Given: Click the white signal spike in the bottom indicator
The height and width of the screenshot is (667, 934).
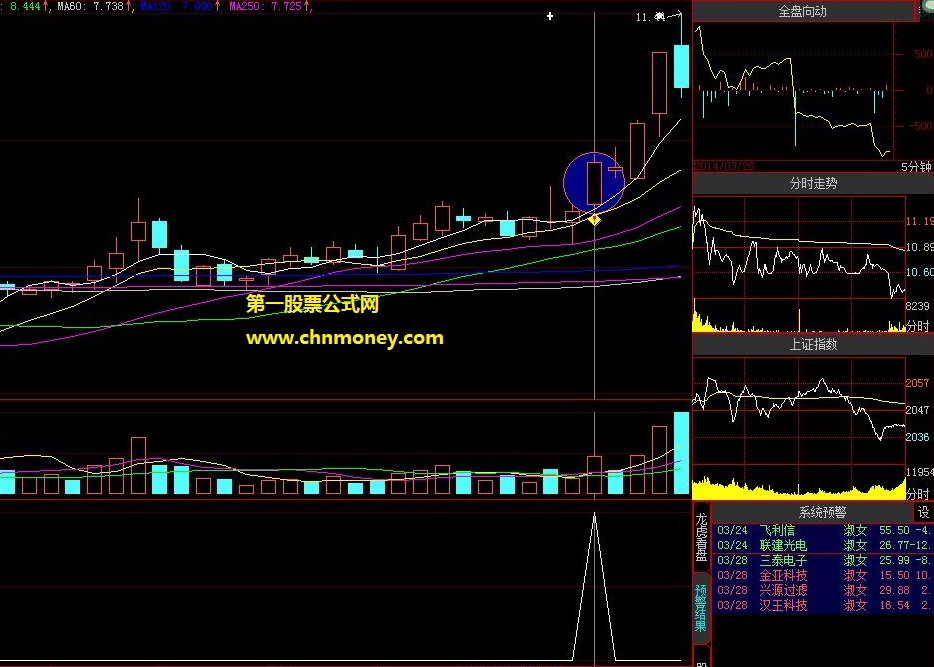Looking at the screenshot, I should coord(594,587).
